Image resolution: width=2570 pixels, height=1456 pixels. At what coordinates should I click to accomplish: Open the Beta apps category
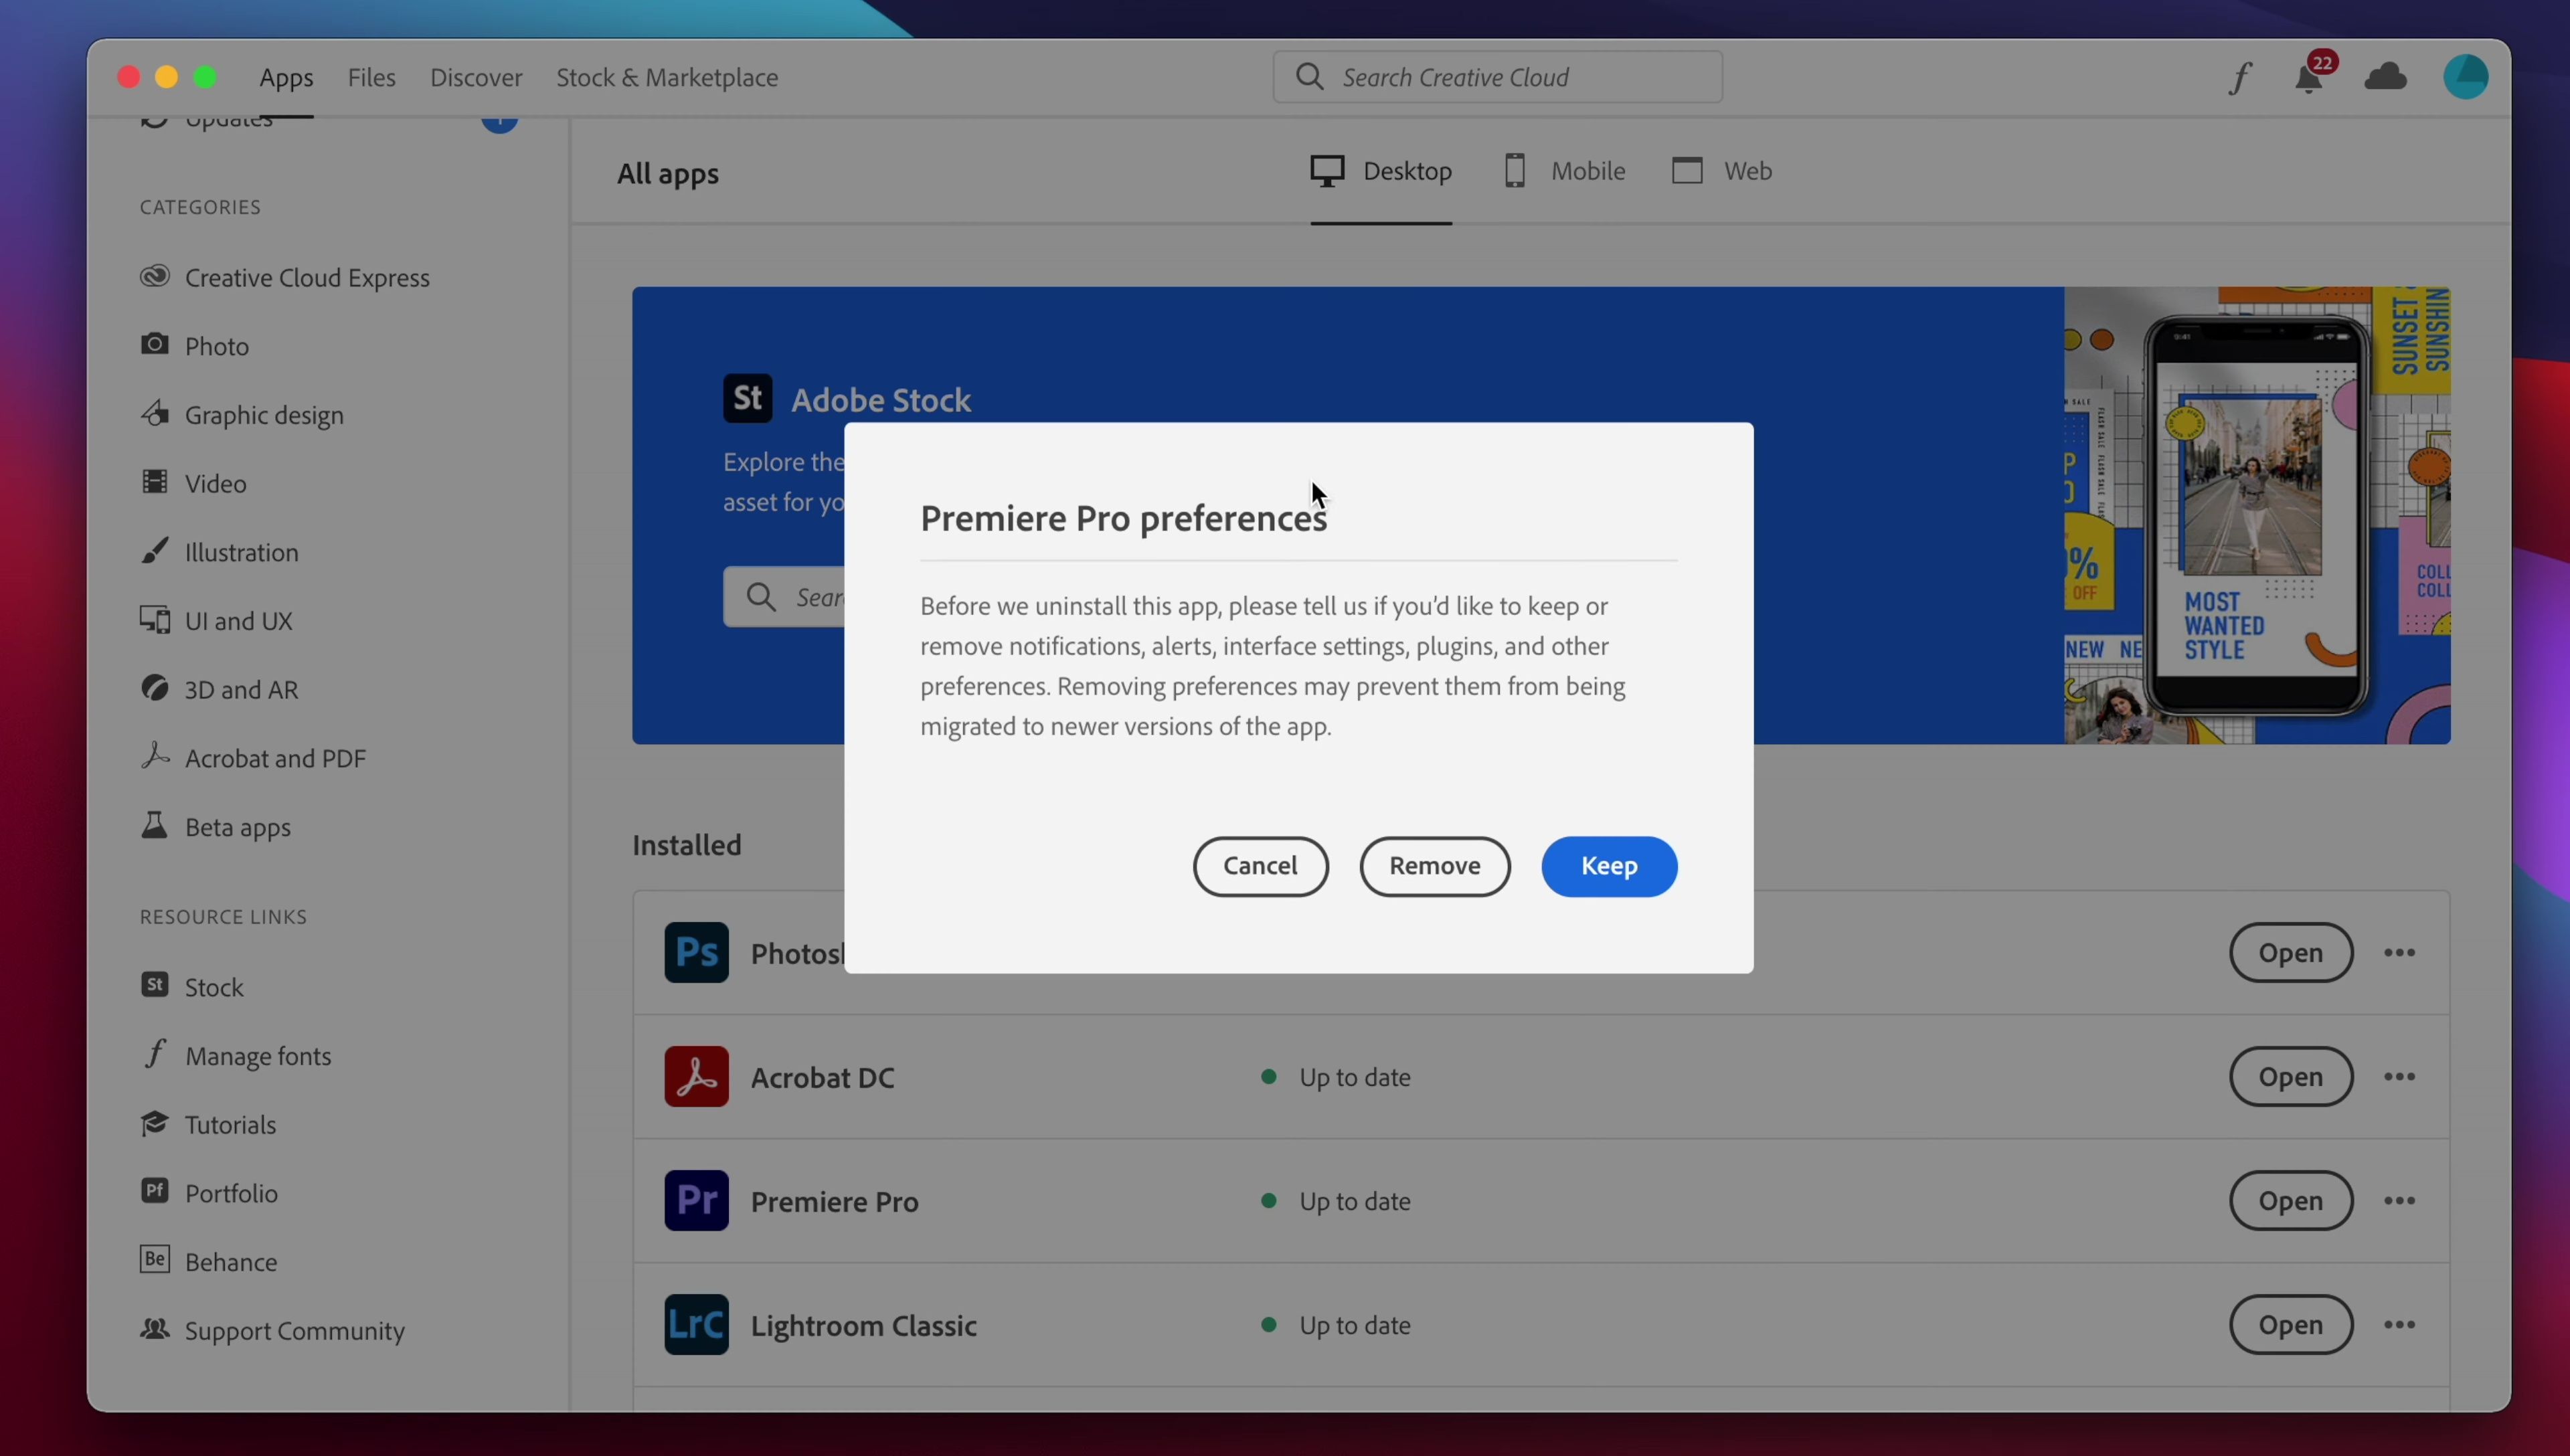[215, 827]
